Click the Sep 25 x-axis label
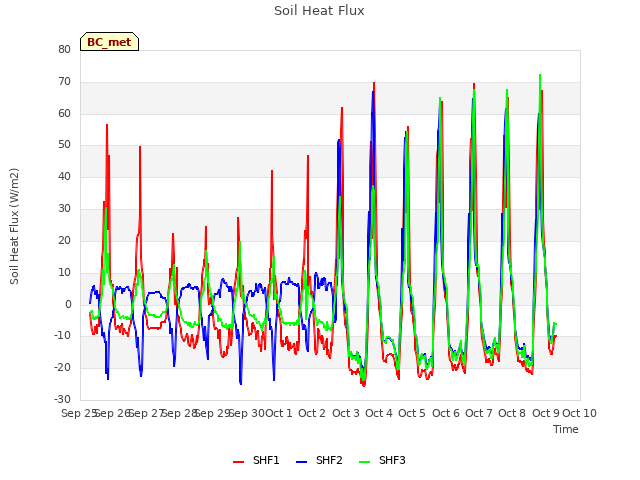Viewport: 640px width, 480px height. point(79,413)
